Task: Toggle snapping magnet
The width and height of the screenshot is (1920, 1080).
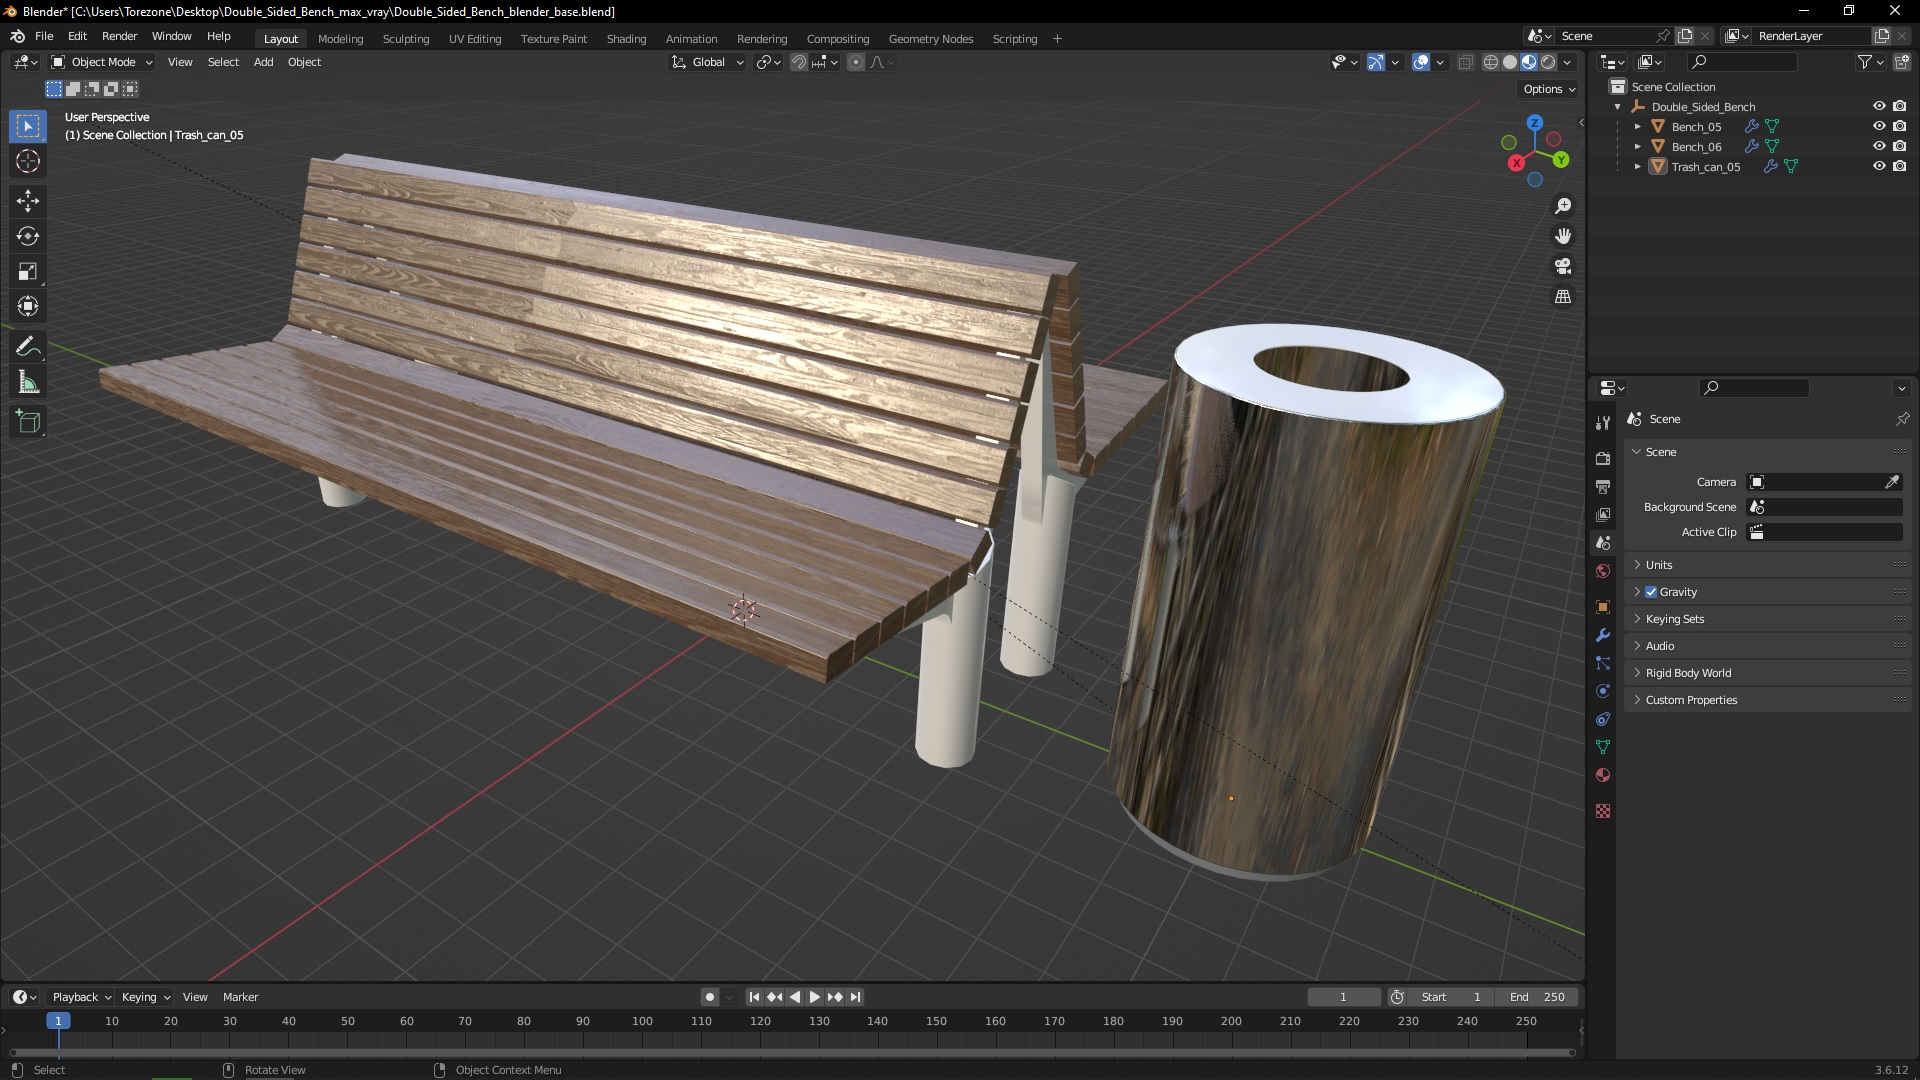Action: 798,62
